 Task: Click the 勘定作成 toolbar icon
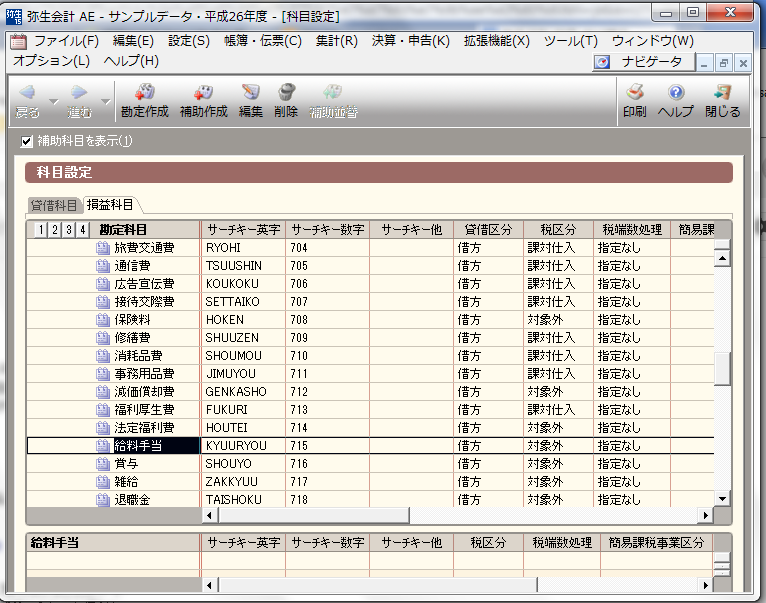click(x=144, y=94)
